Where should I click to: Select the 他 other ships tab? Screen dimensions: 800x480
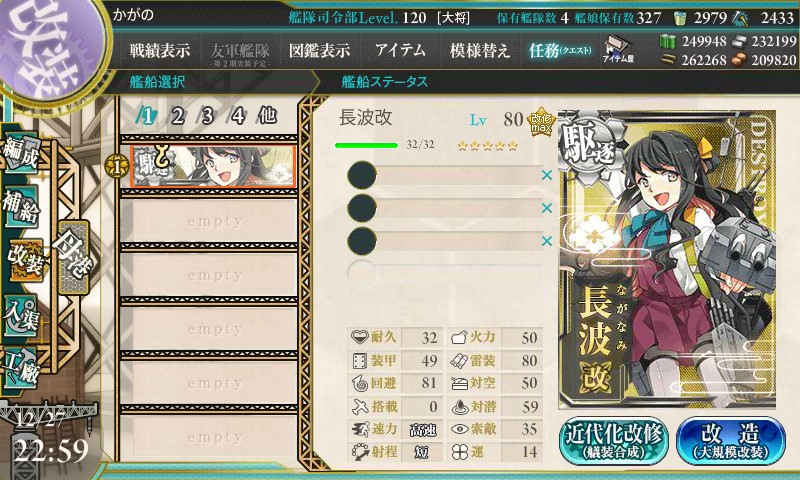267,116
